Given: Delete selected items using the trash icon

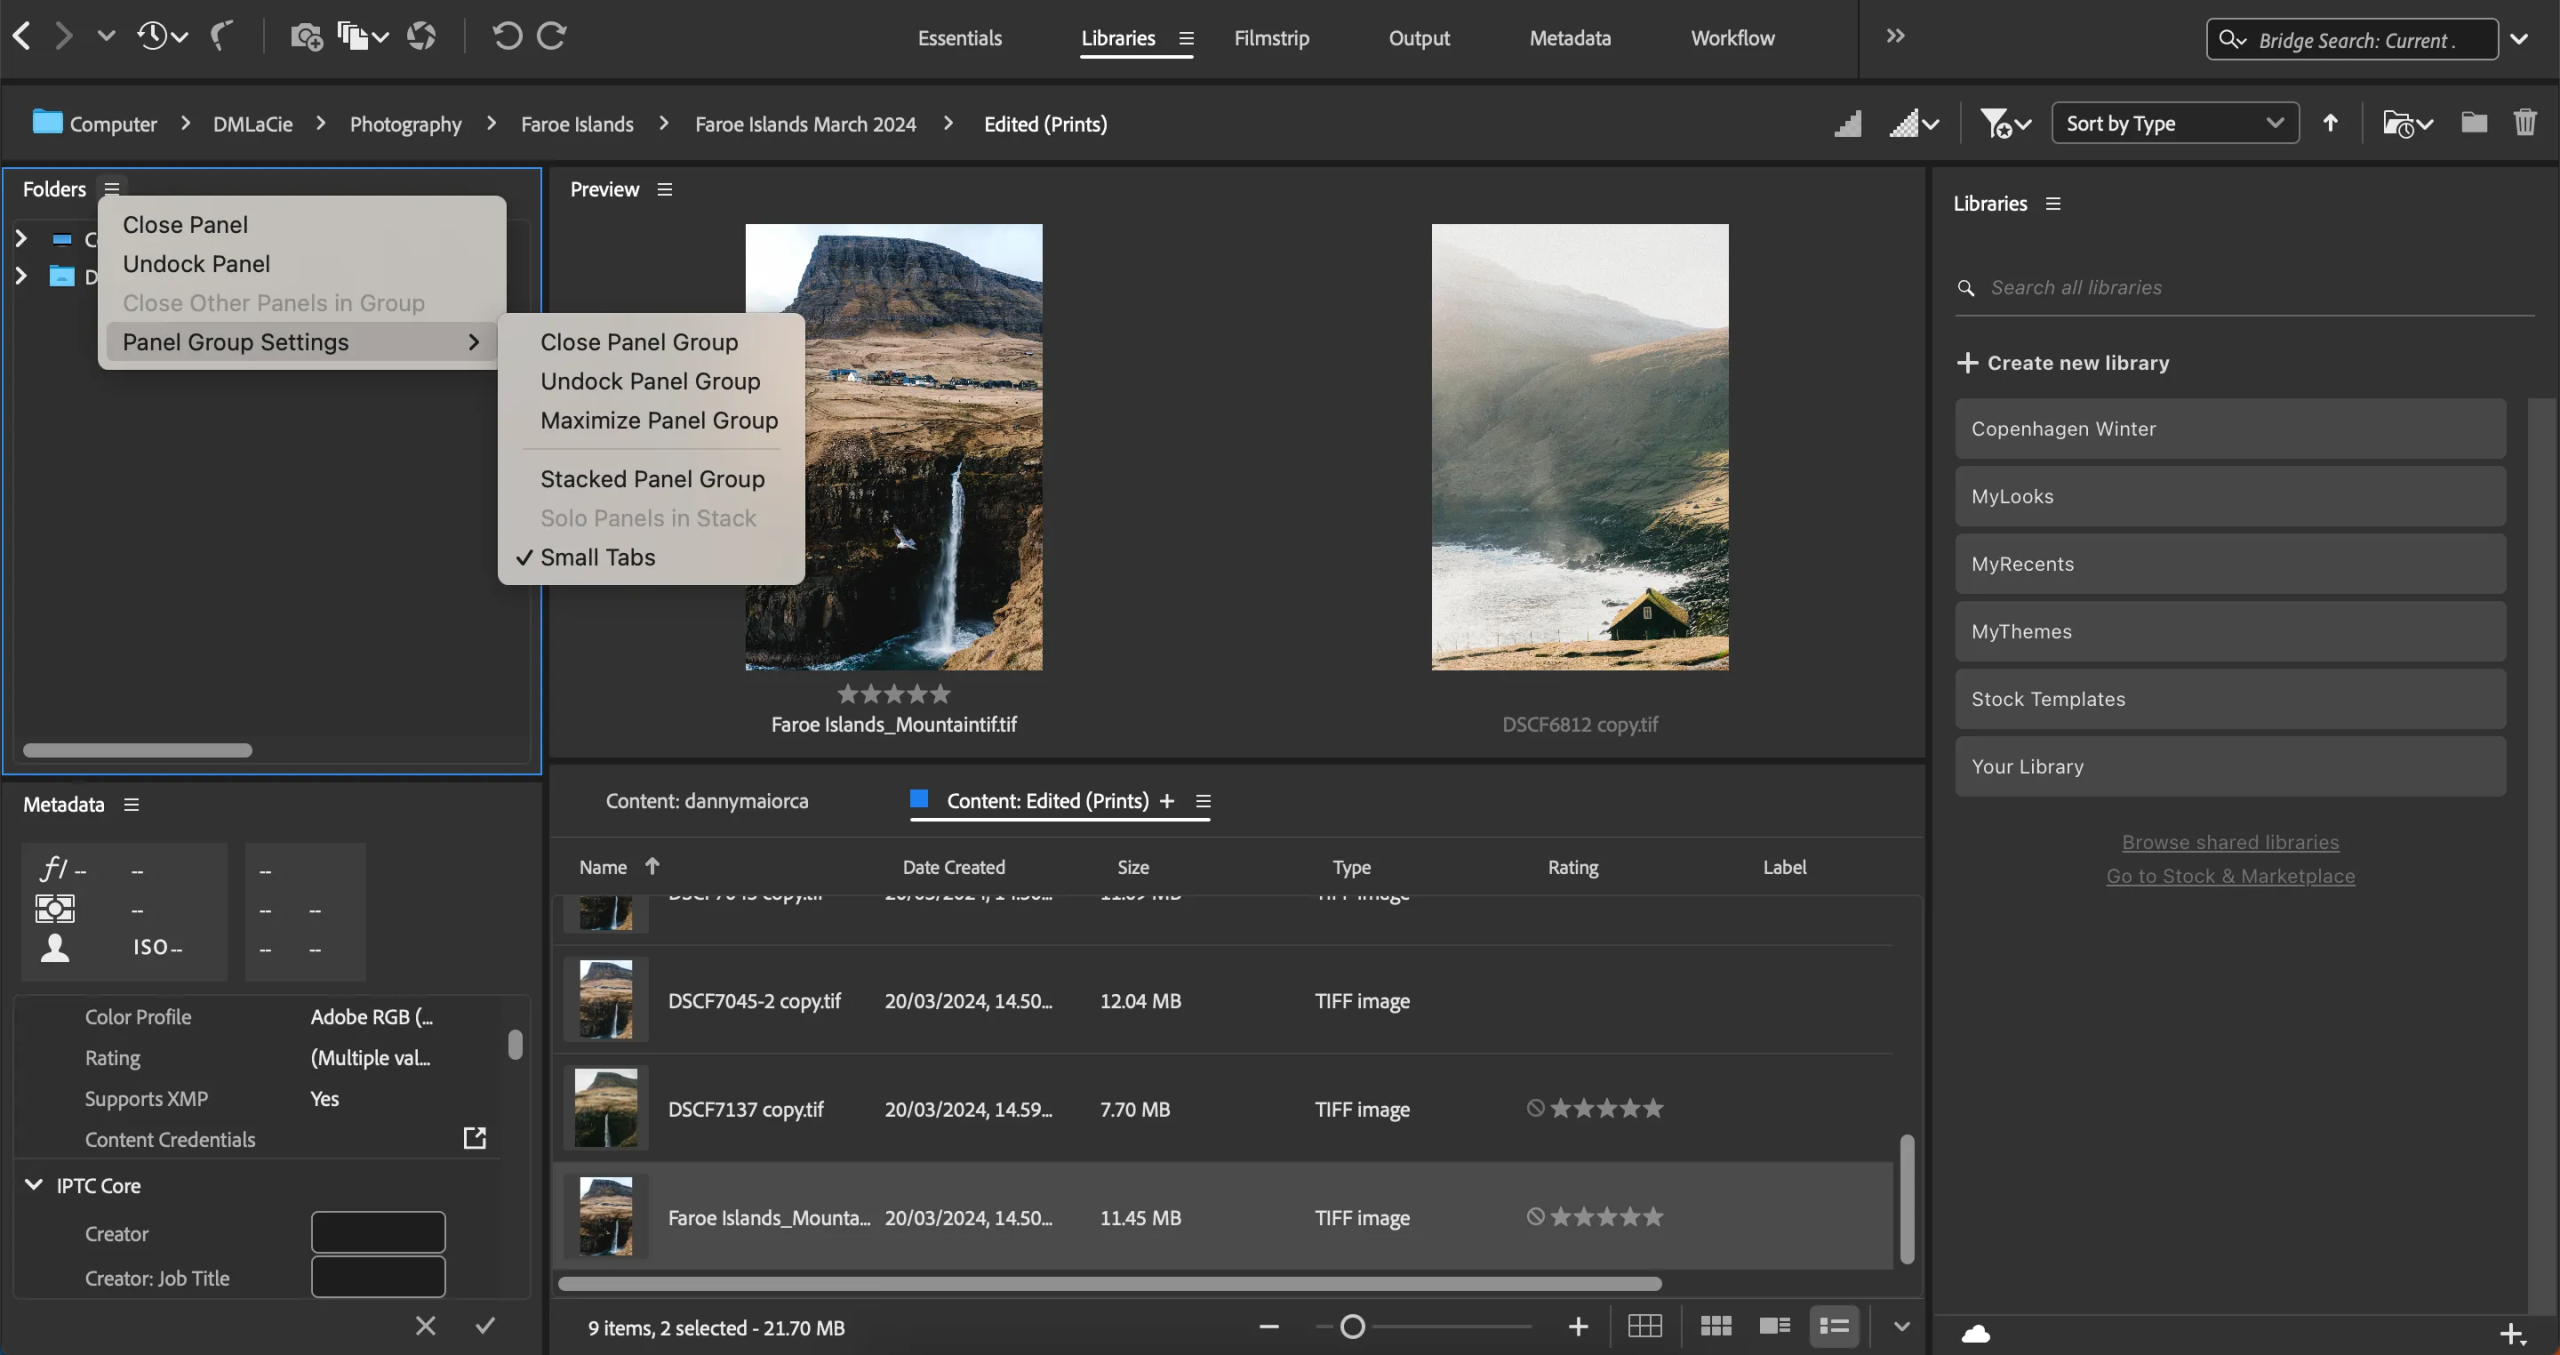Looking at the screenshot, I should click(x=2526, y=122).
